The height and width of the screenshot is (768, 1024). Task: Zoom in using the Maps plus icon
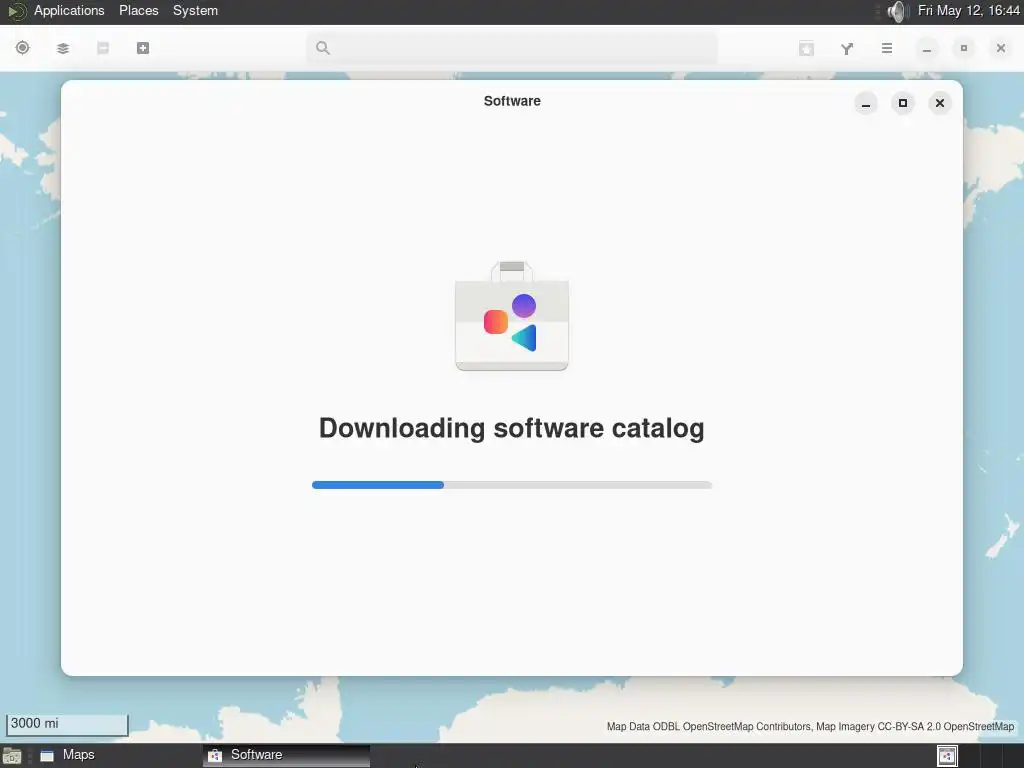pos(143,48)
